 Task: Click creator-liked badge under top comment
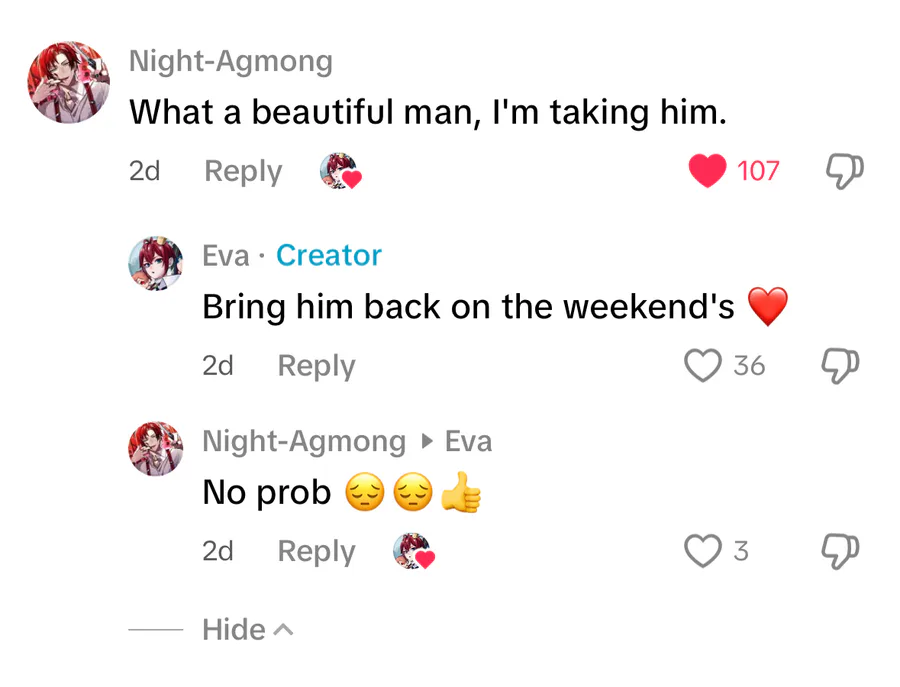click(x=340, y=171)
